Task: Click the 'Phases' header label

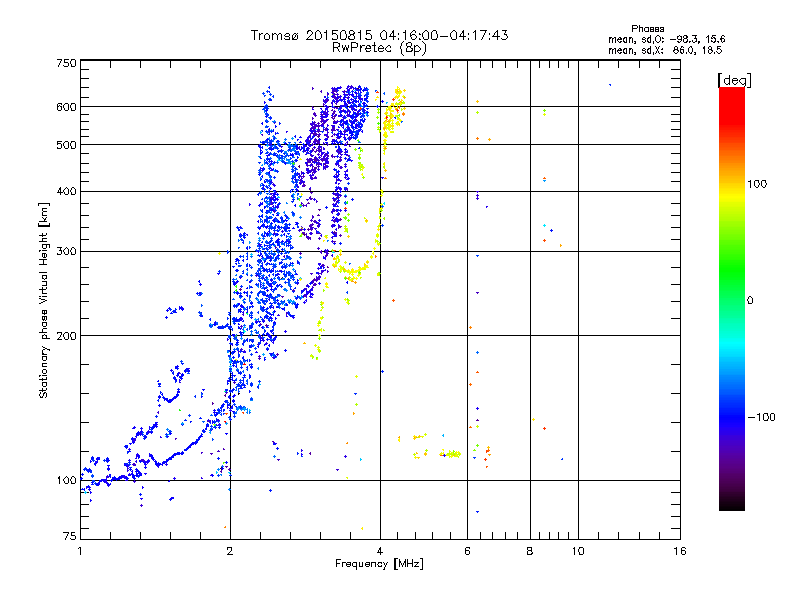Action: (647, 29)
